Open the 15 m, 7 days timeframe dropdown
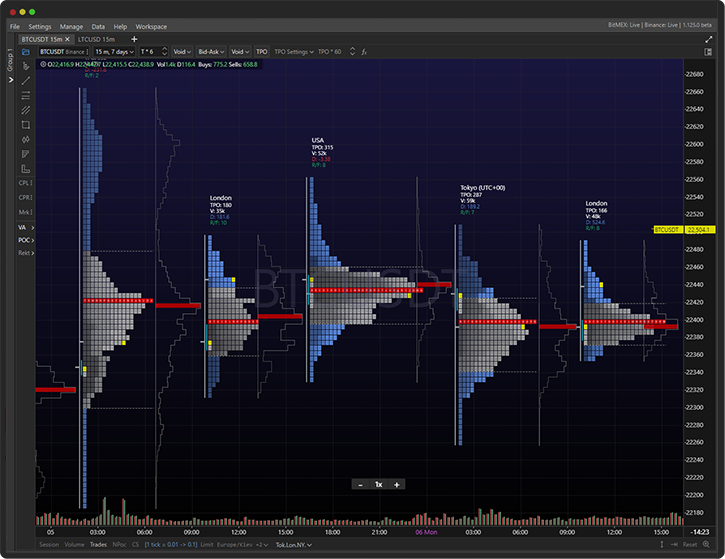725x559 pixels. tap(115, 52)
